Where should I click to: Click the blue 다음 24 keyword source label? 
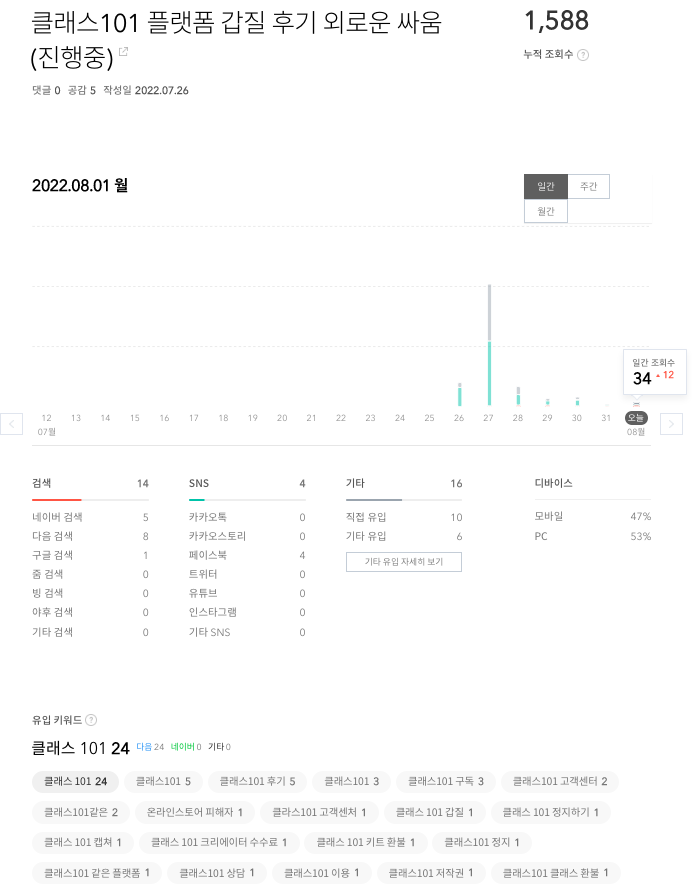[150, 747]
